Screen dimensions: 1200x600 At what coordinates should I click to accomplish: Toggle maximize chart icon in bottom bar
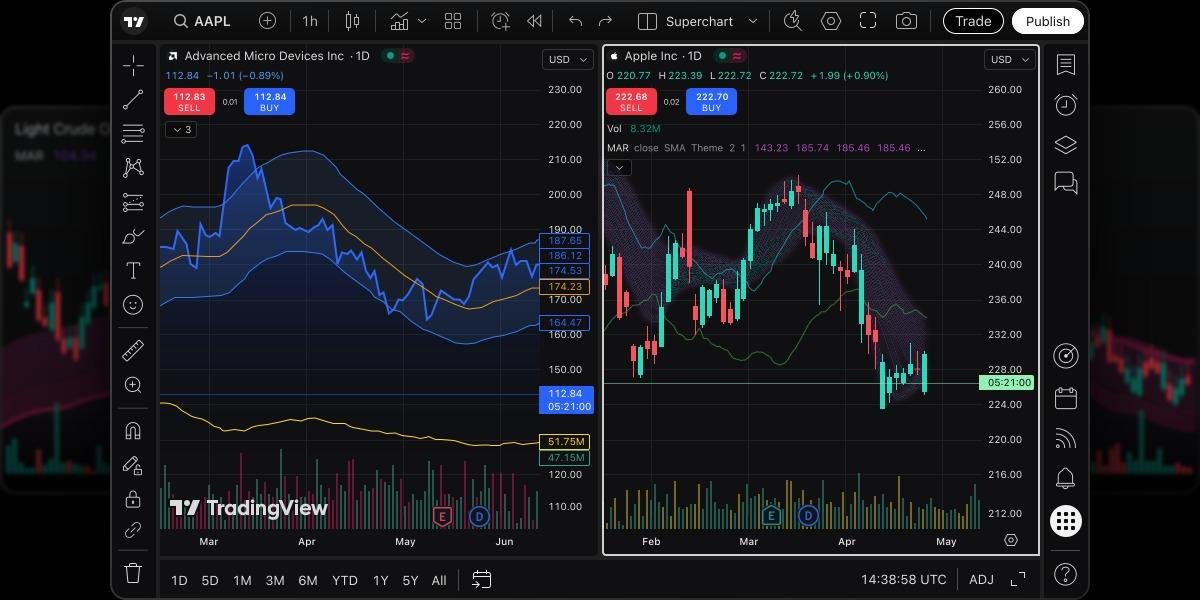(x=1018, y=579)
